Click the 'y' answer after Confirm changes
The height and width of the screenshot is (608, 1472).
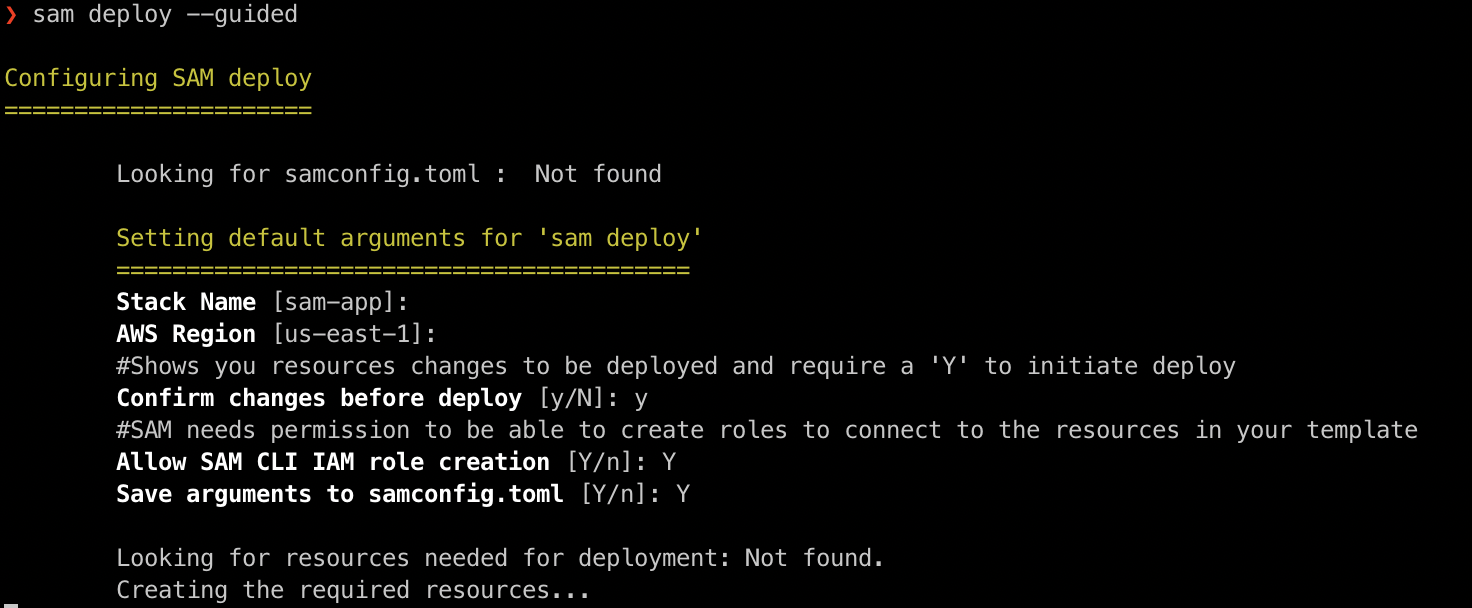(641, 398)
